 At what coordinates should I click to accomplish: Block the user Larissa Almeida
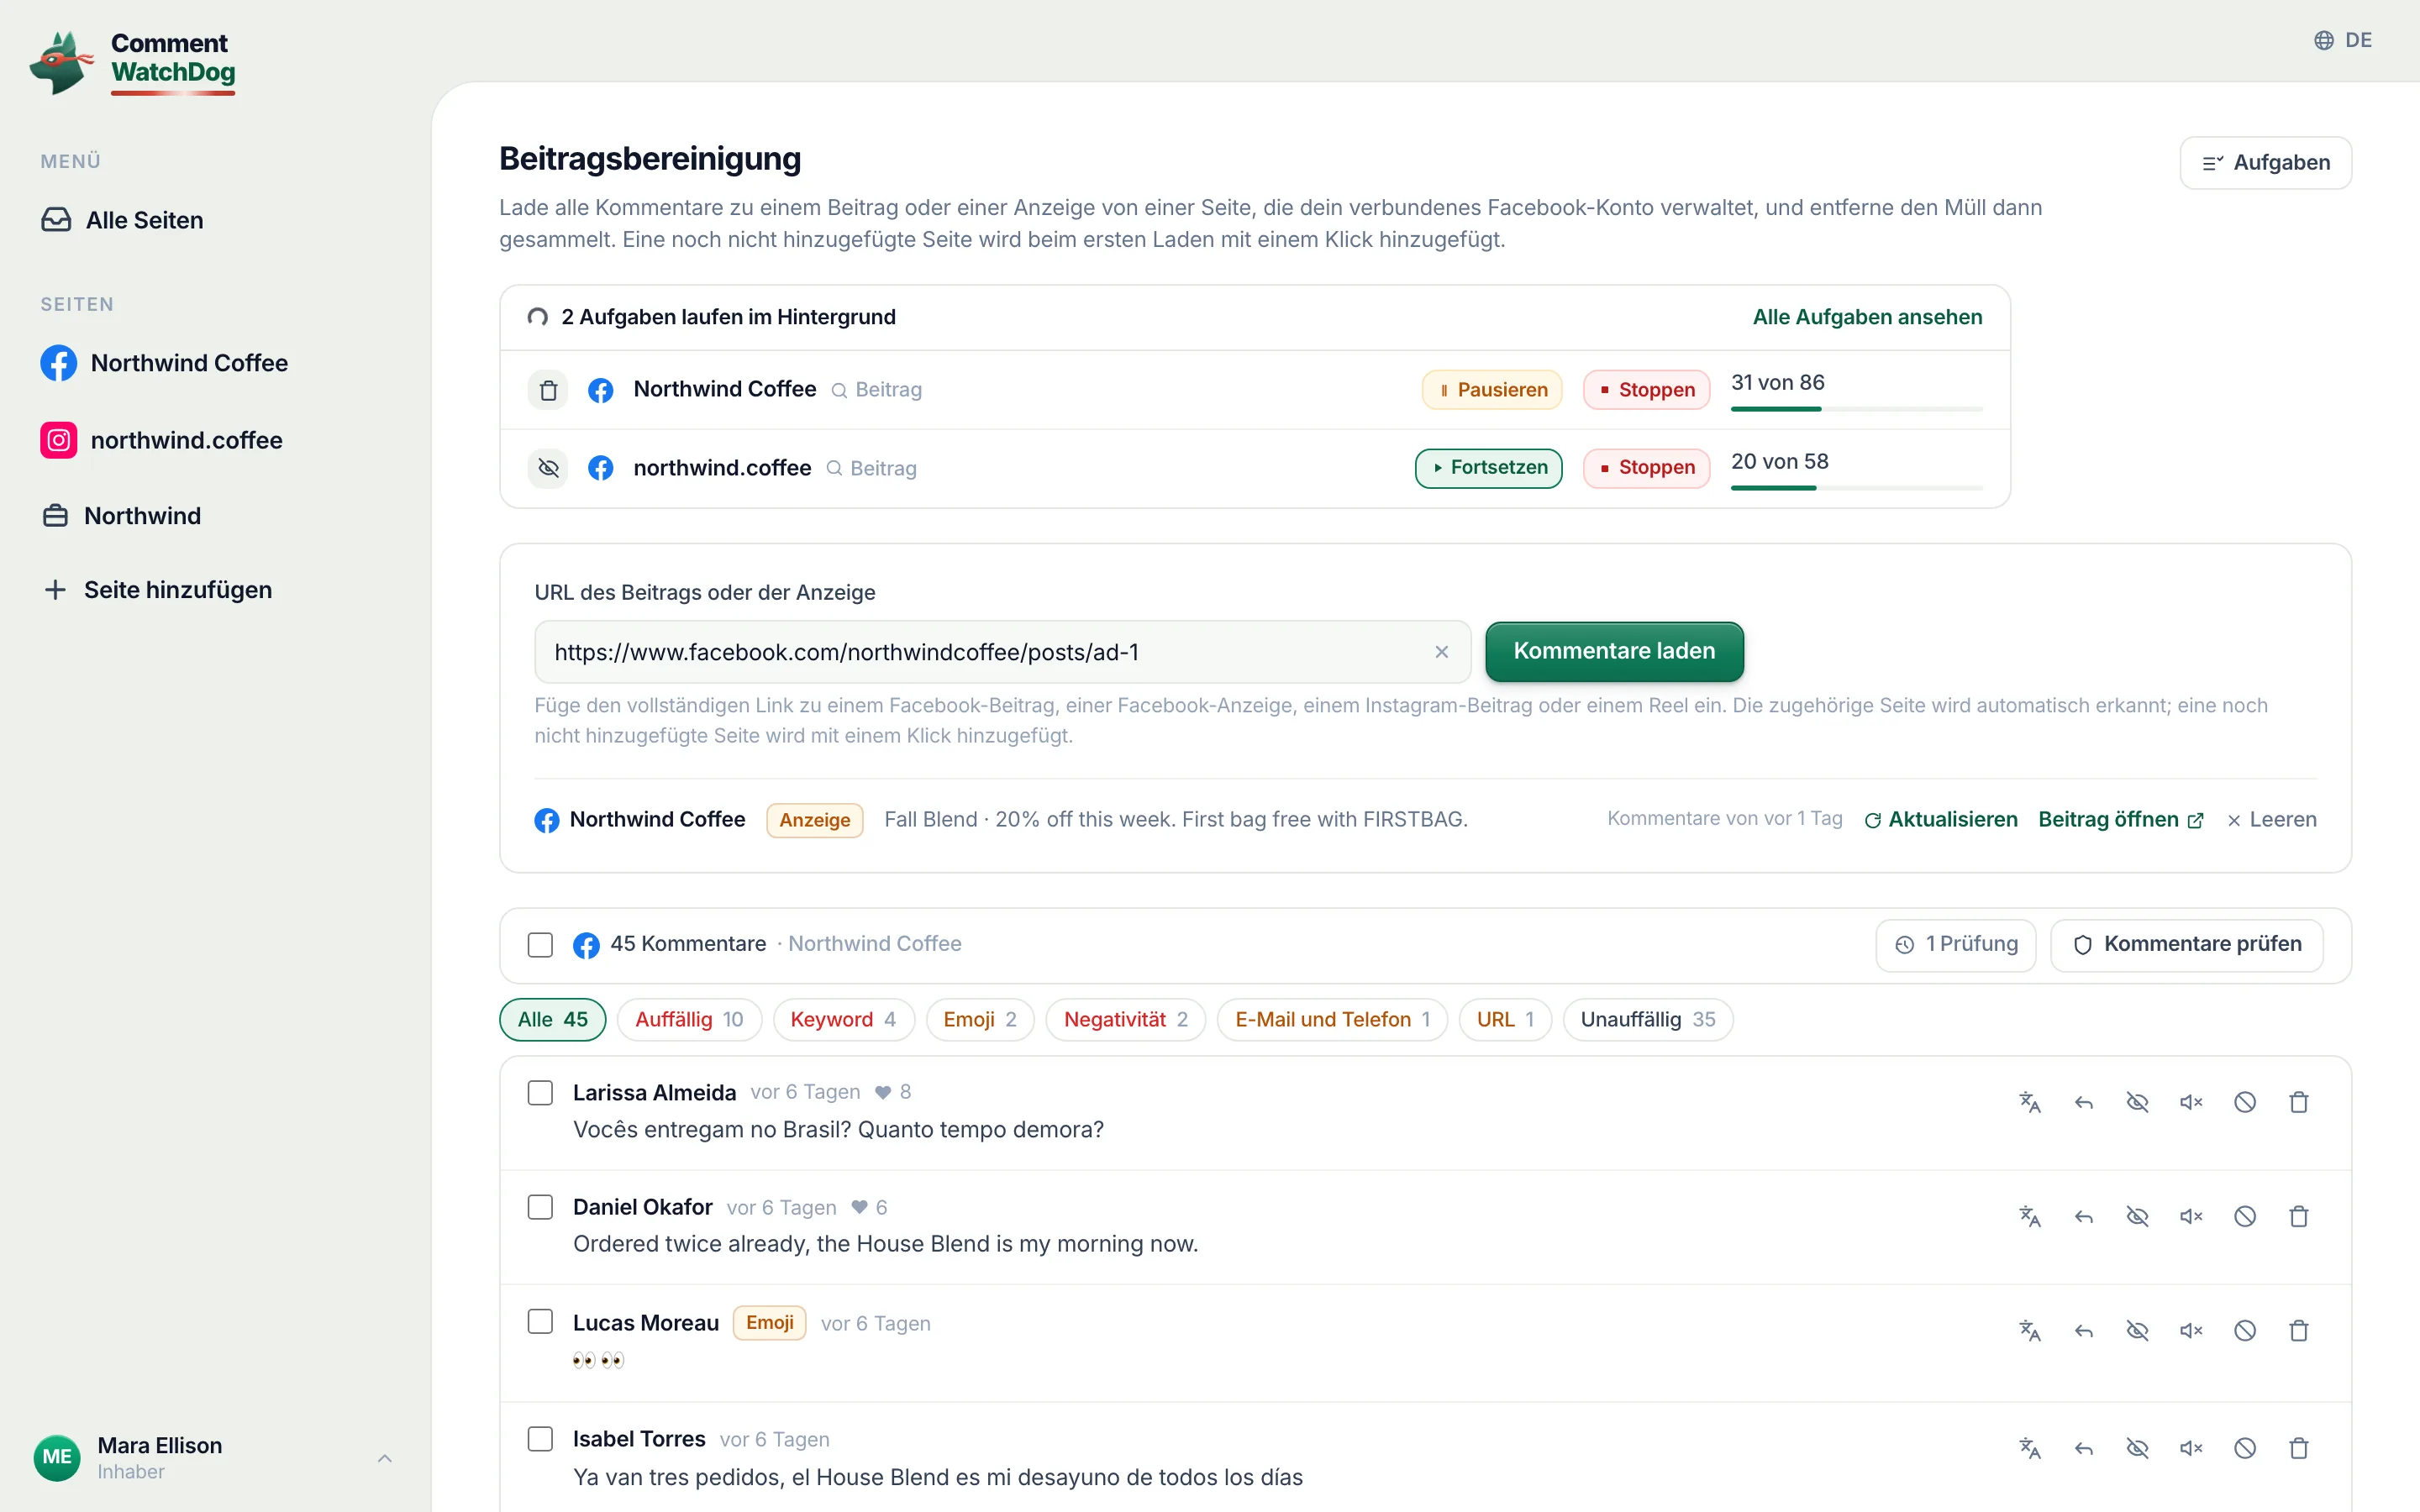click(2245, 1102)
